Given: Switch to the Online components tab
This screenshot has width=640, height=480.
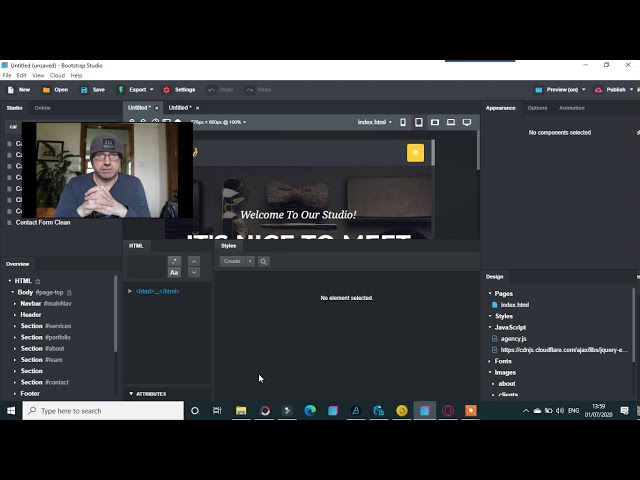Looking at the screenshot, I should (x=42, y=108).
